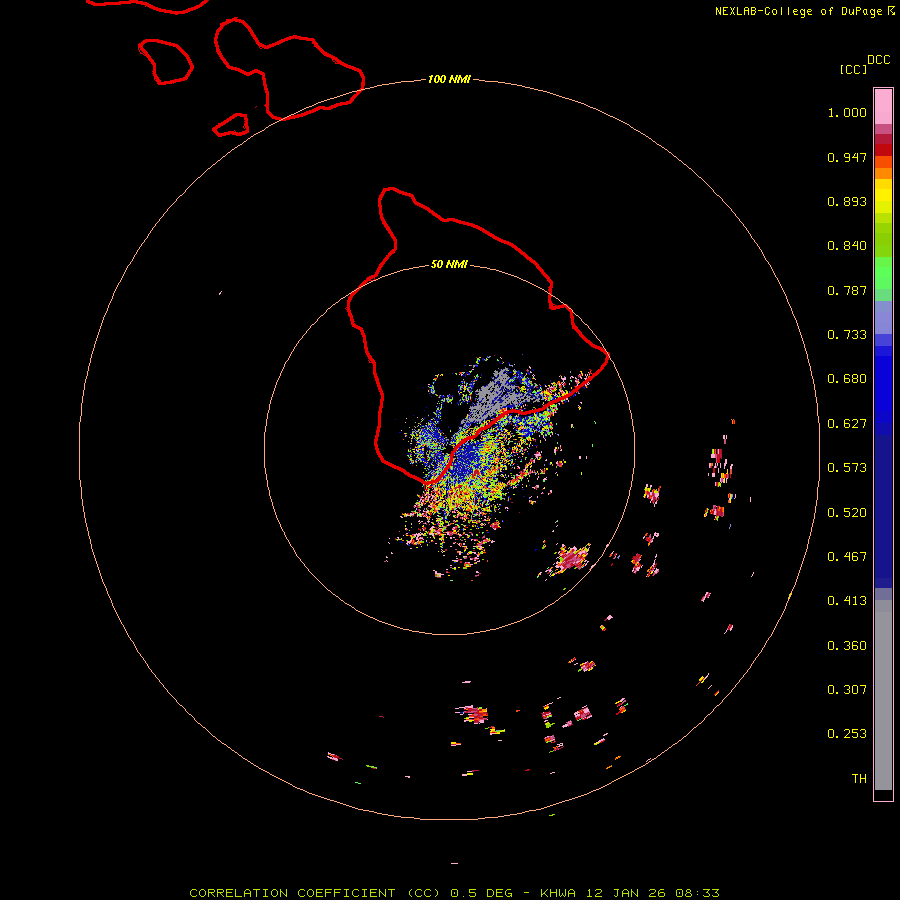Click the 0.307 scale value
900x900 pixels.
coord(847,690)
